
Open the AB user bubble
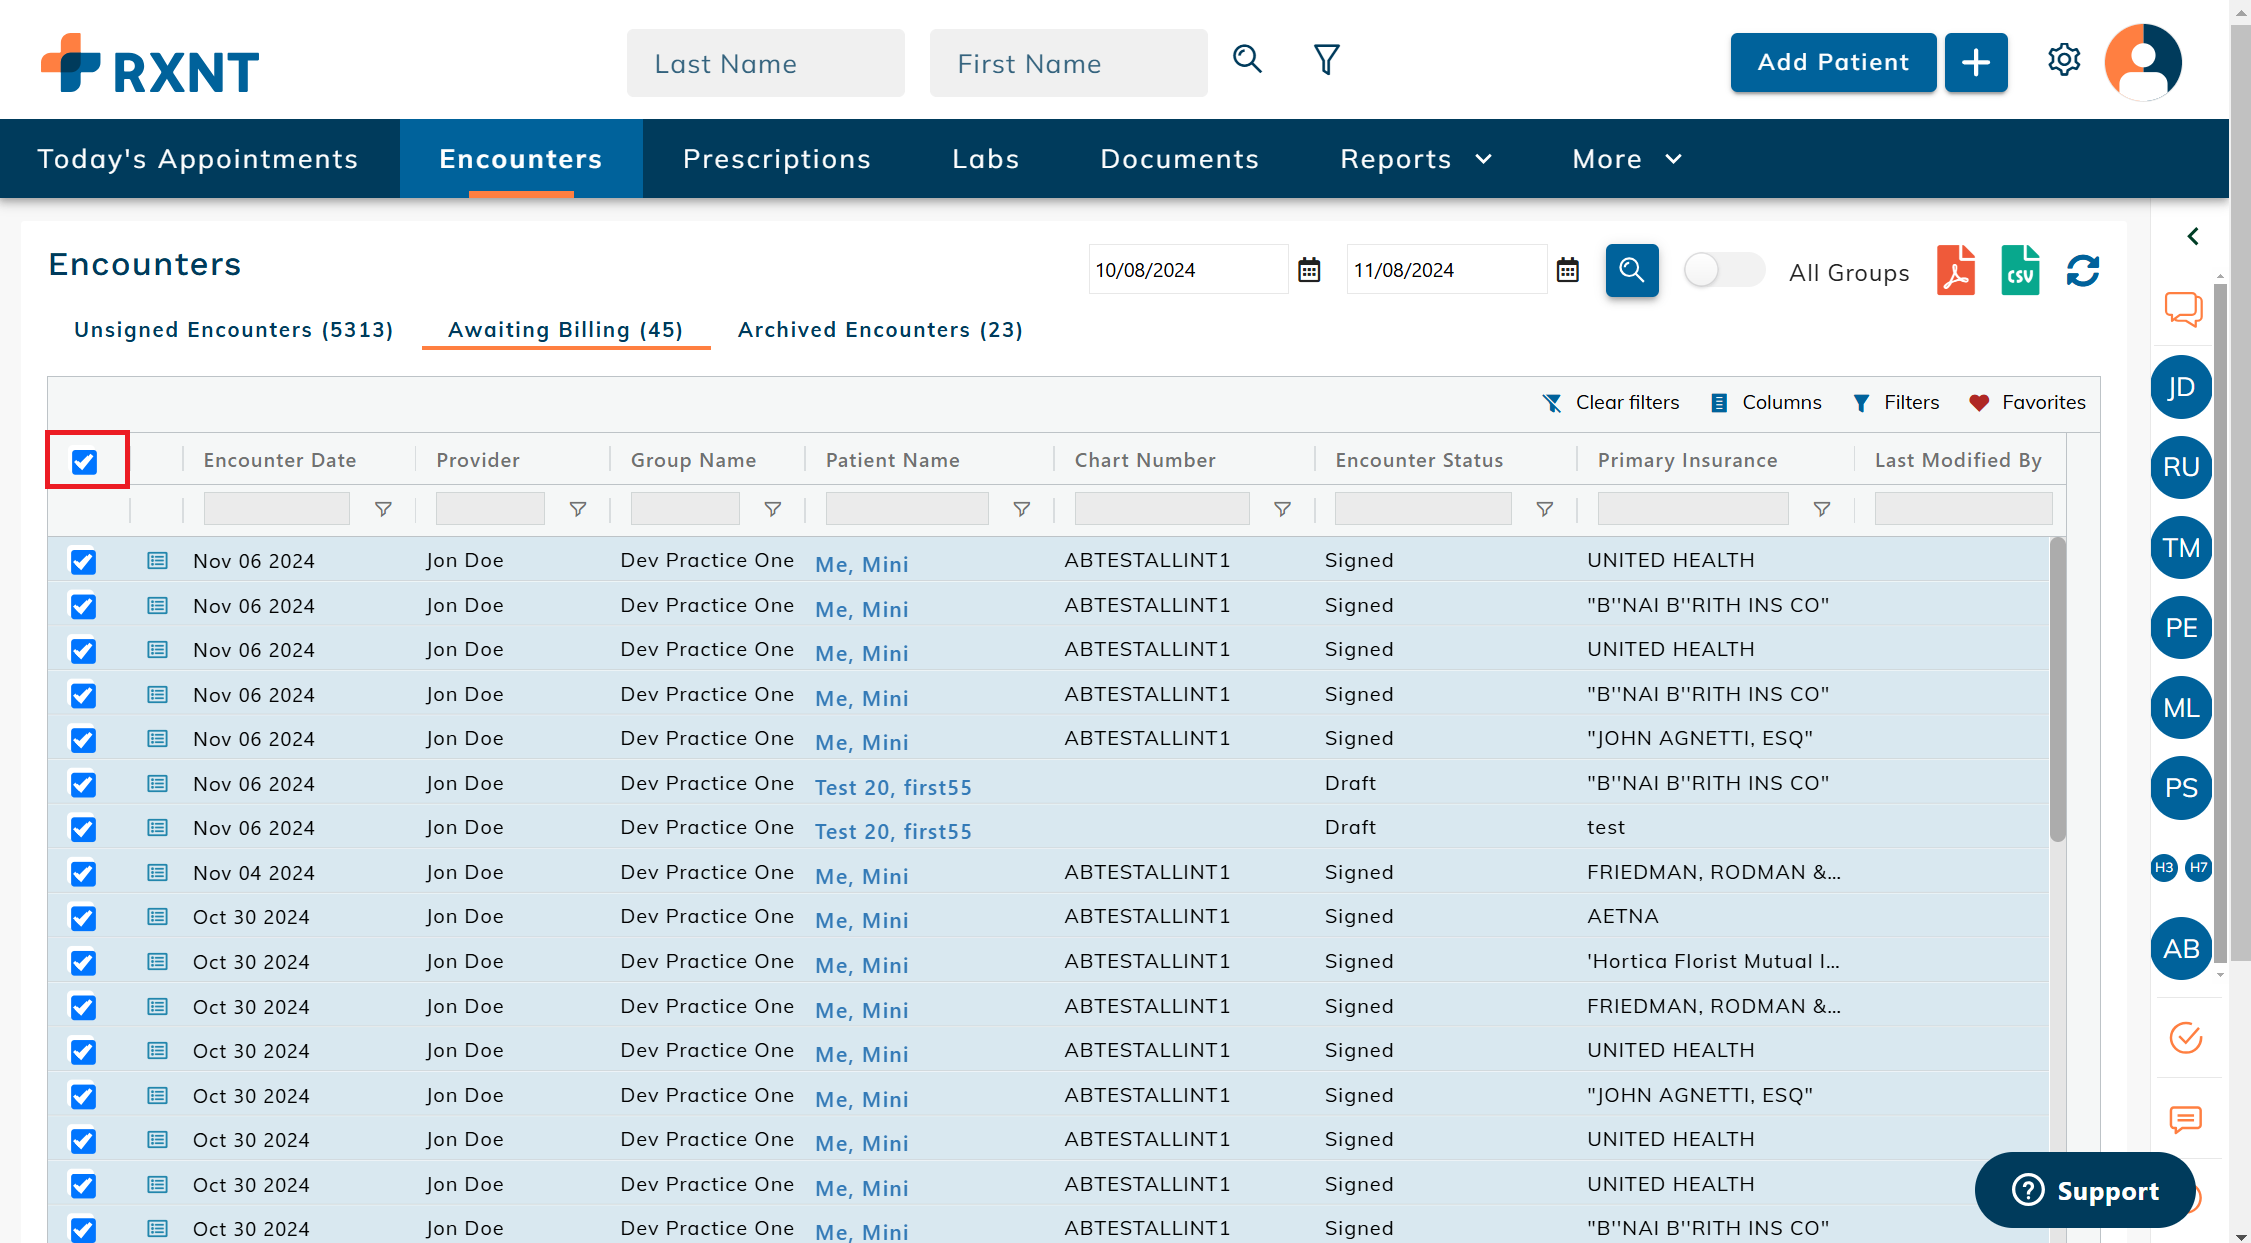2181,949
